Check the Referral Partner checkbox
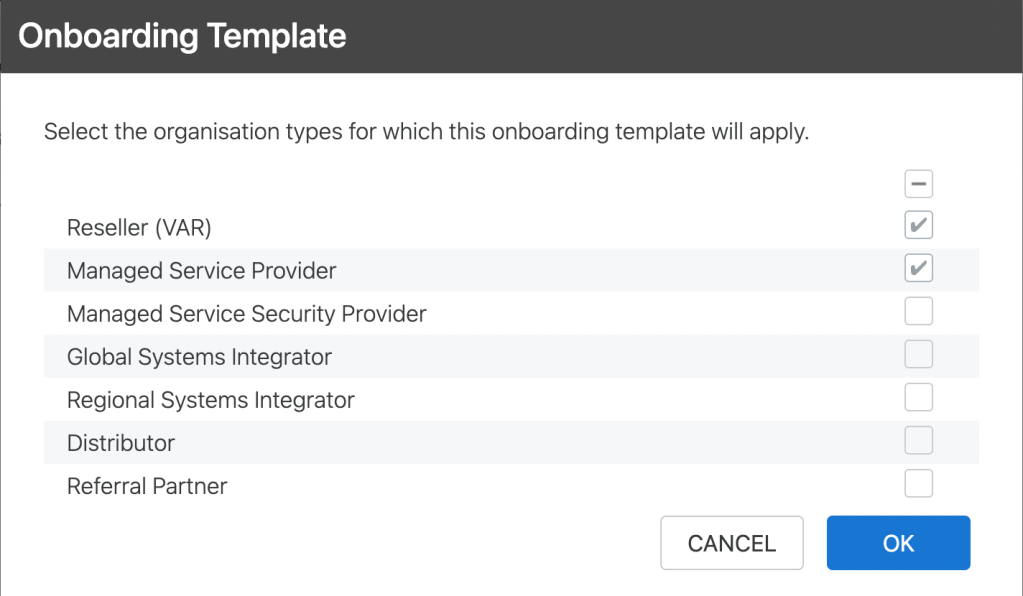This screenshot has height=596, width=1023. (x=918, y=484)
